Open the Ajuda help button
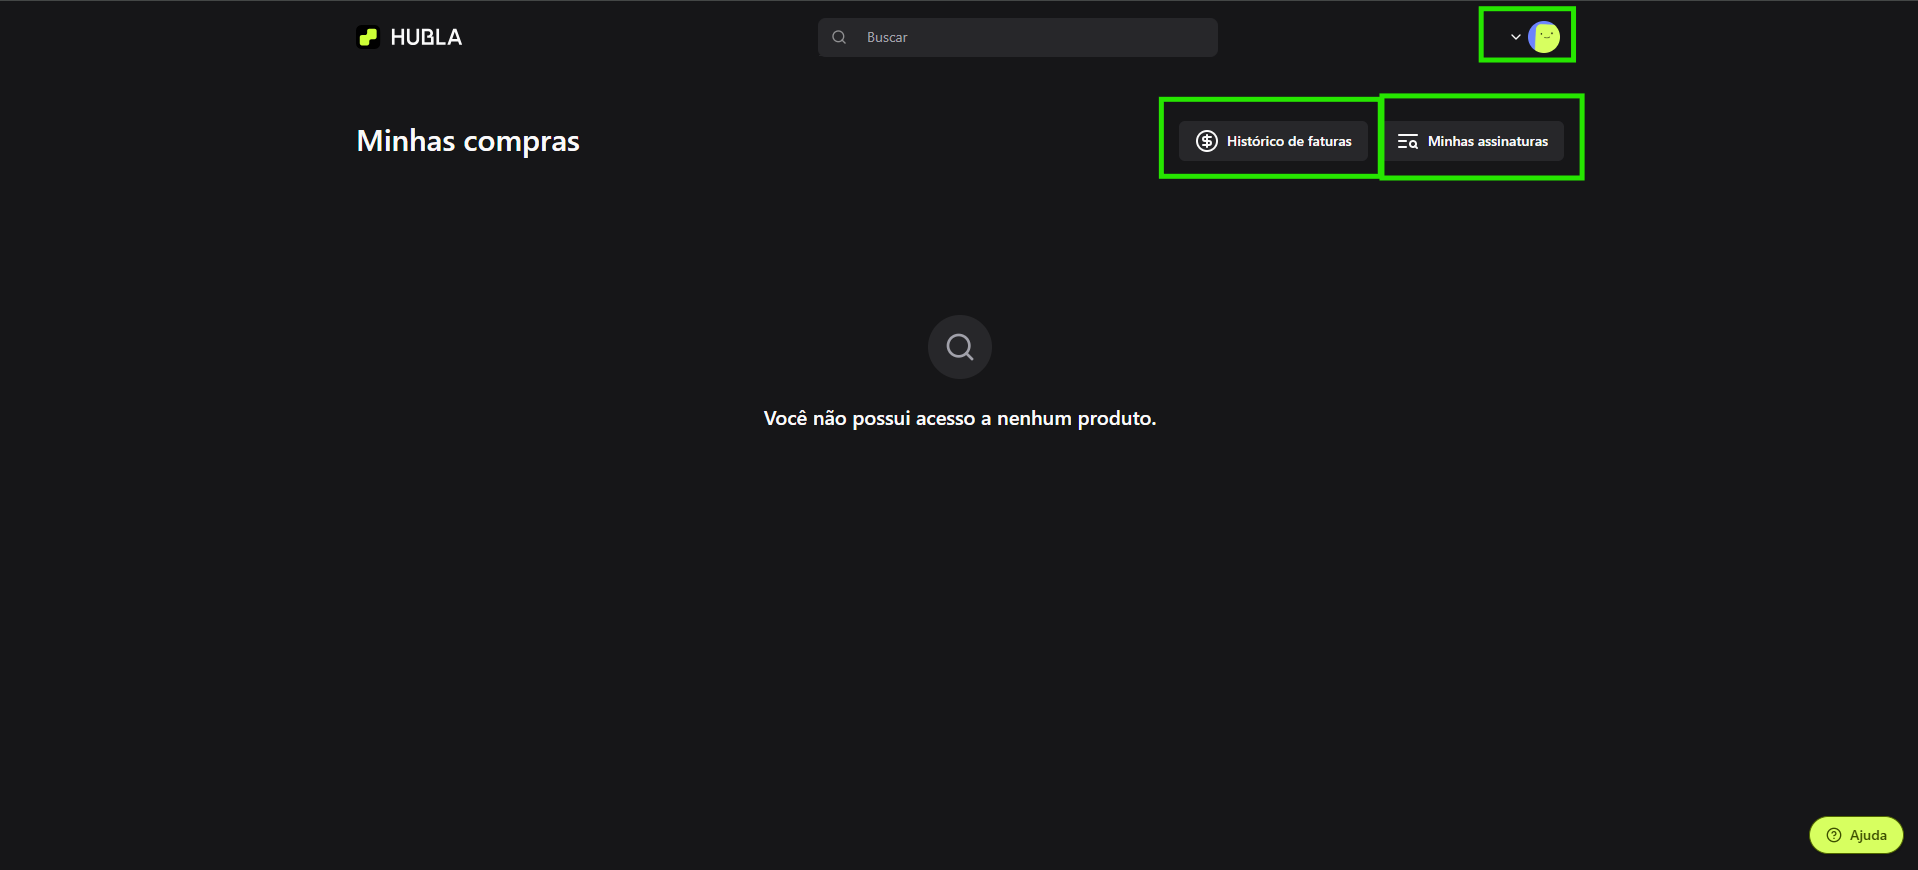The height and width of the screenshot is (870, 1918). coord(1856,835)
